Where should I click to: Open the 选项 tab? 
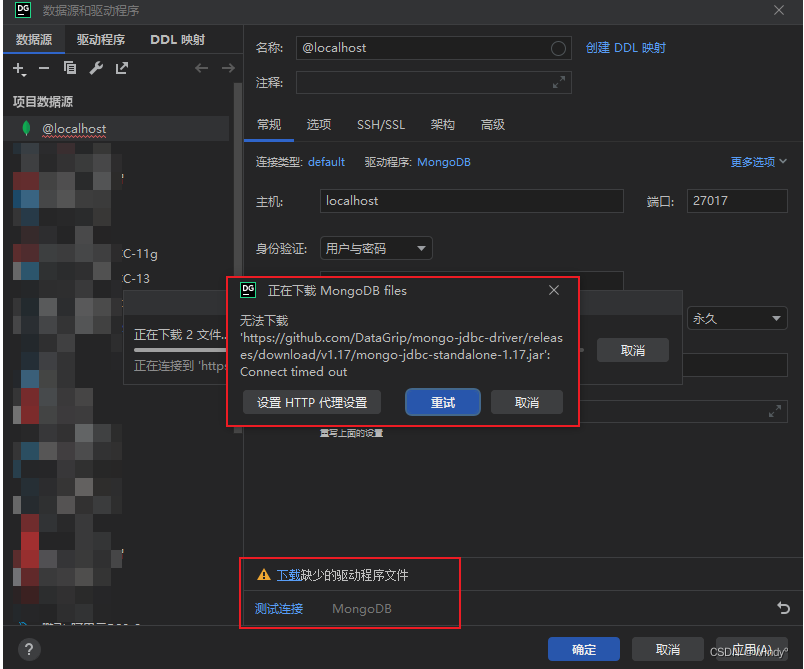pyautogui.click(x=319, y=125)
